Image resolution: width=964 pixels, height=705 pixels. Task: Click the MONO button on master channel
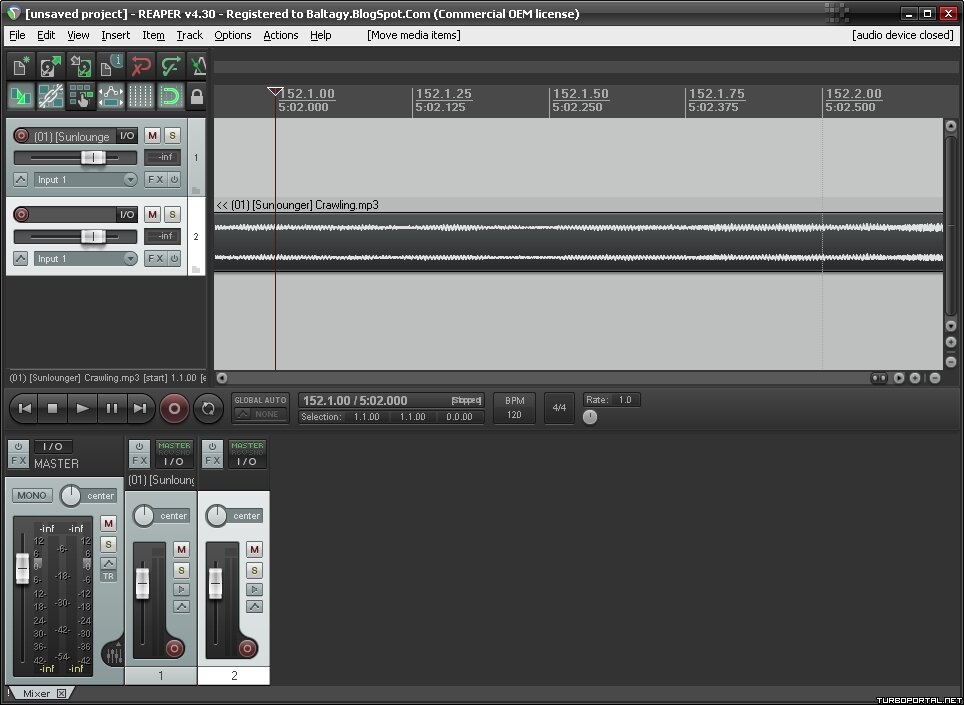coord(32,495)
